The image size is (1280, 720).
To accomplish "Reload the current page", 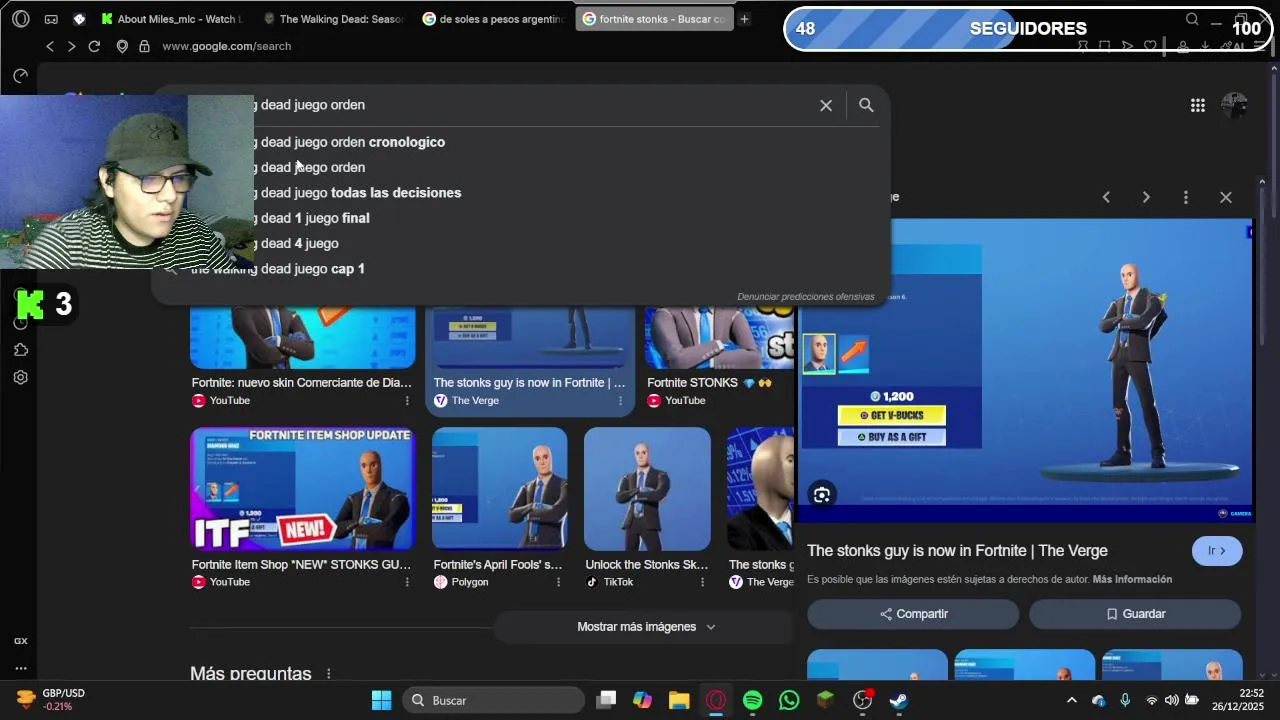I will coord(94,46).
